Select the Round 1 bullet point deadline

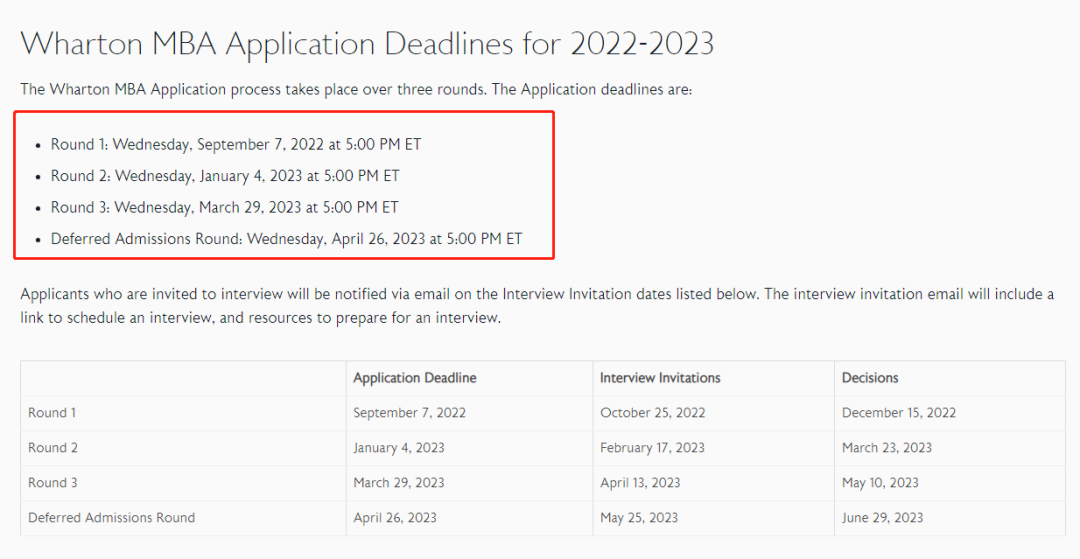point(236,144)
